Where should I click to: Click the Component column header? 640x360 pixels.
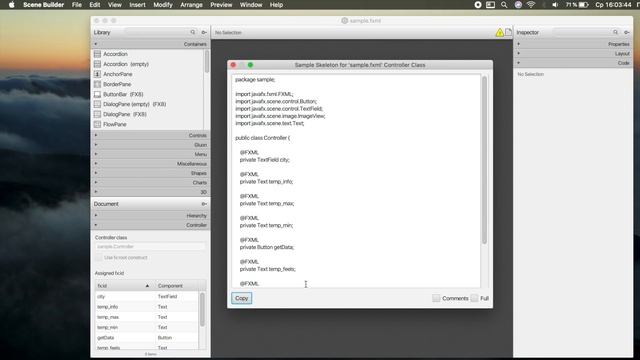[176, 286]
